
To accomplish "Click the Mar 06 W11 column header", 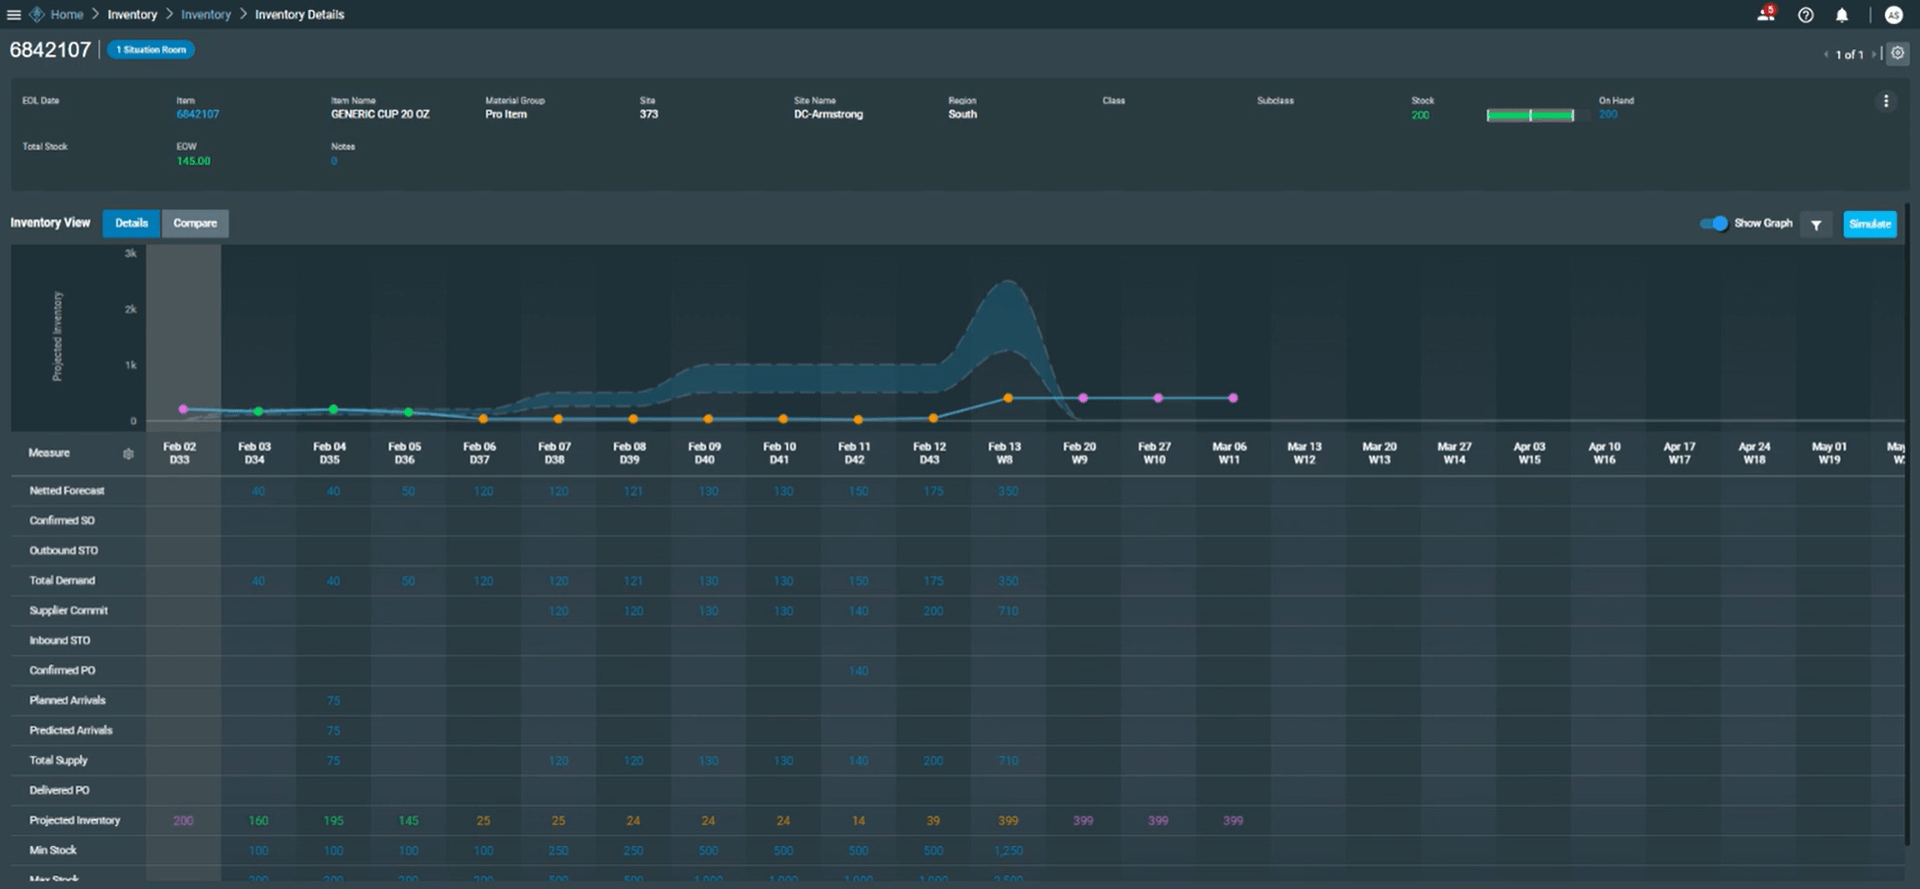I will (x=1230, y=453).
